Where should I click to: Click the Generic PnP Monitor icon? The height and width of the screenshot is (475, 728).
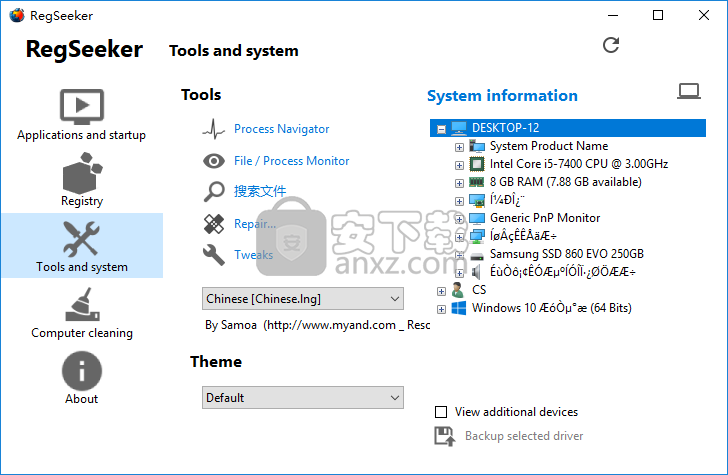477,218
